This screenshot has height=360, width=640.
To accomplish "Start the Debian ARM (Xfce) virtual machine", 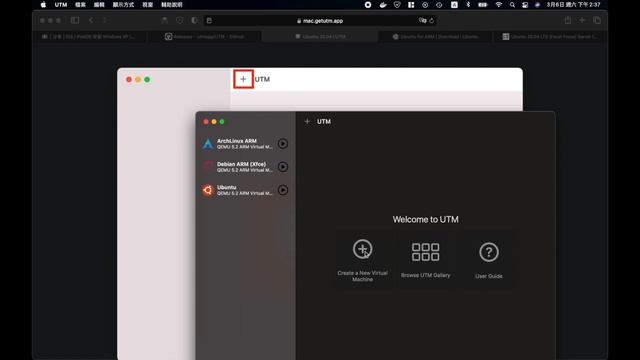I will coord(282,167).
